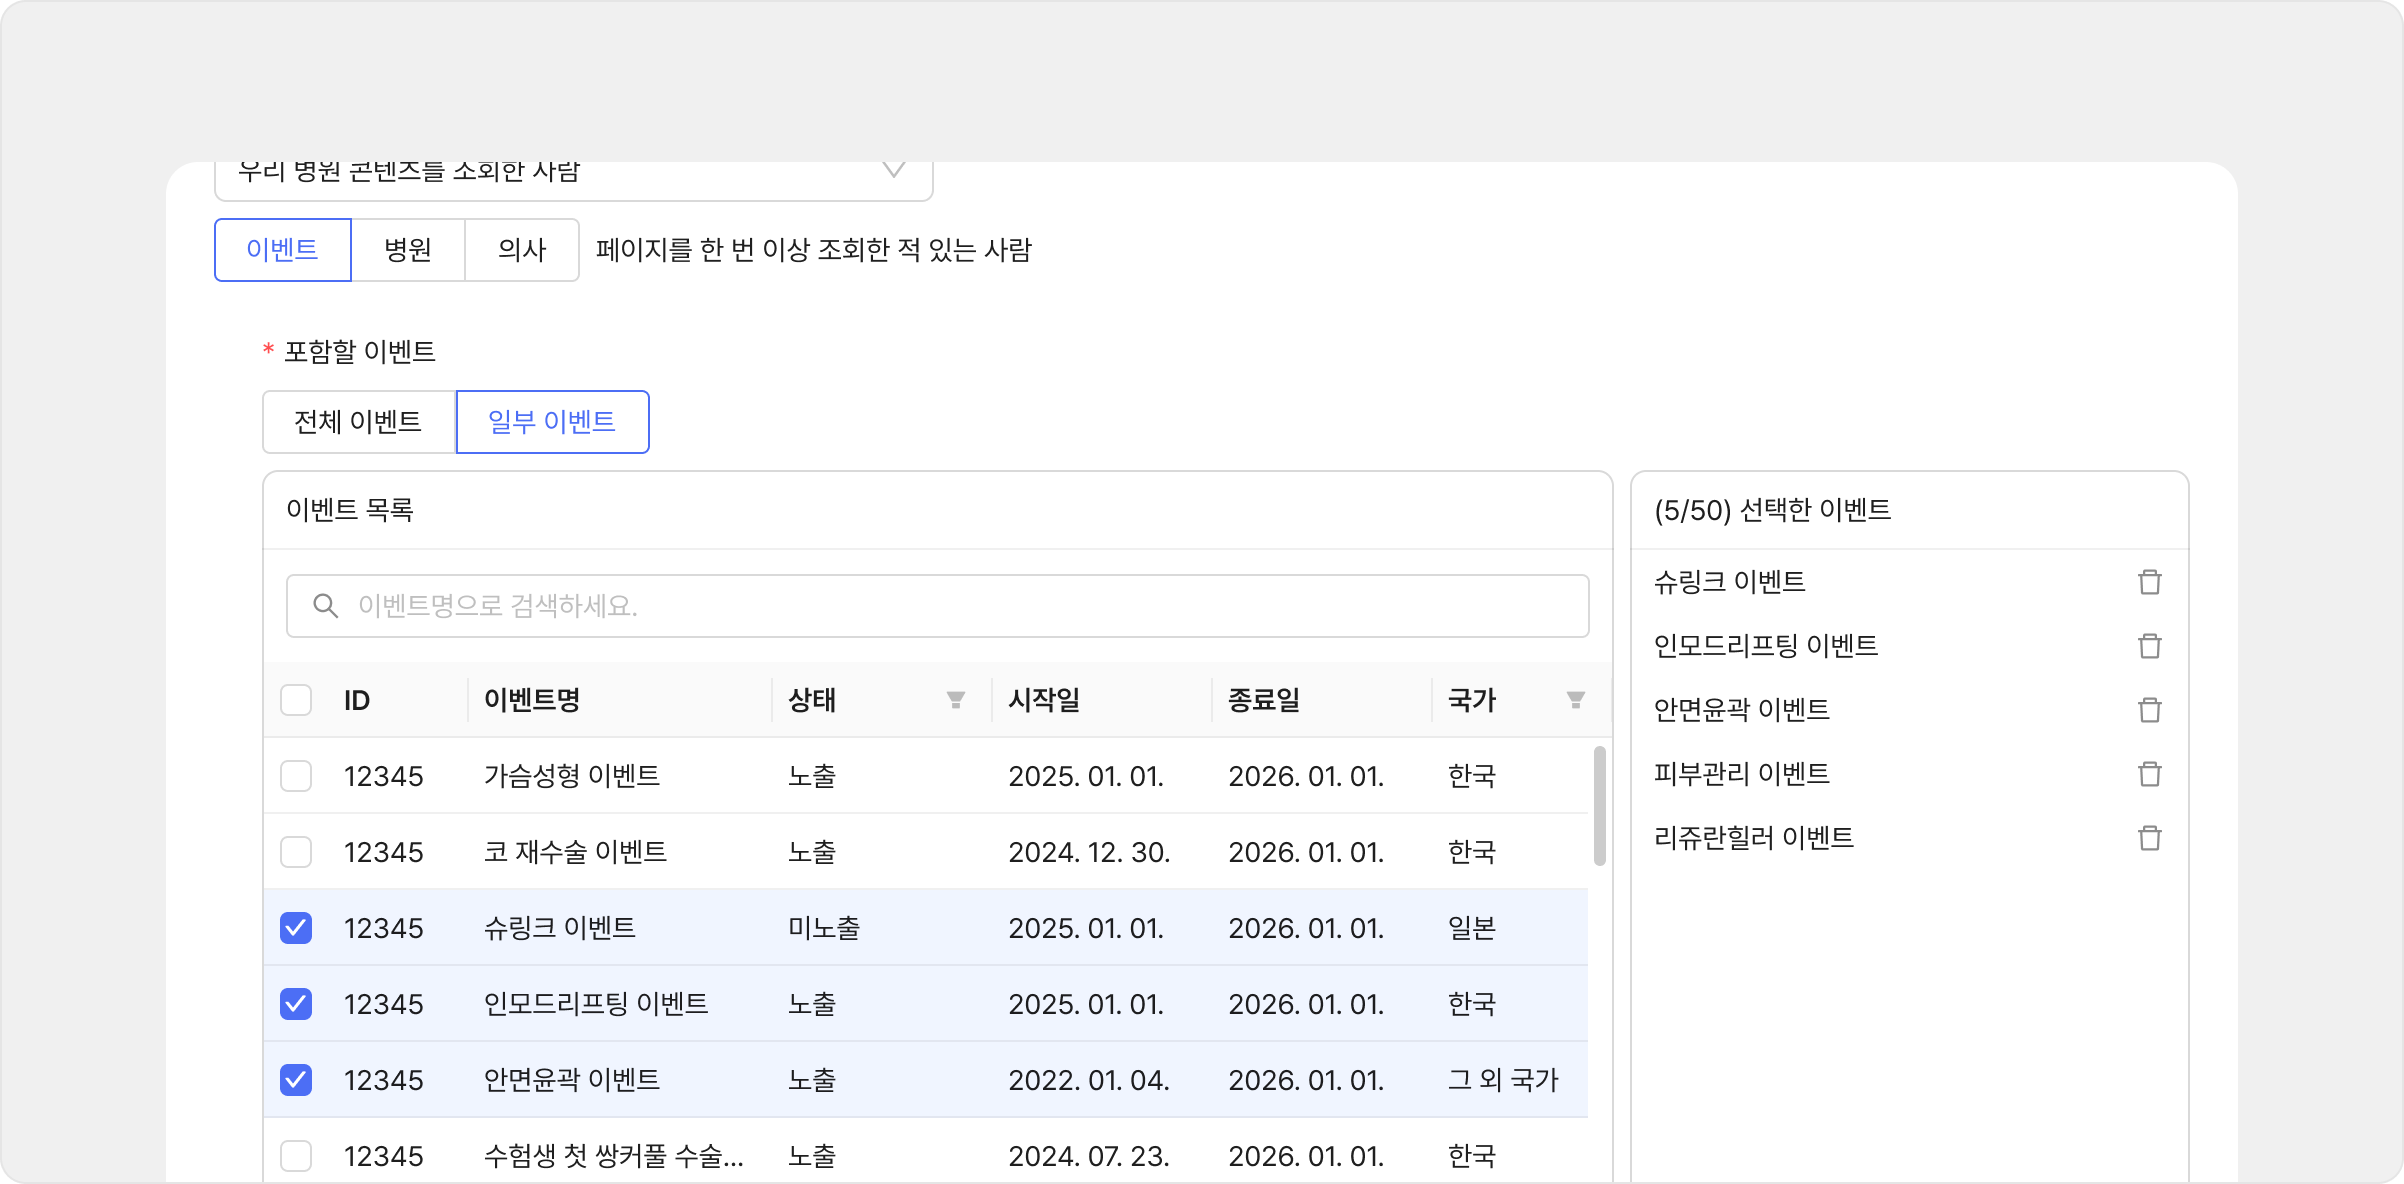The image size is (2404, 1184).
Task: Switch to the 병원 tab
Action: pyautogui.click(x=408, y=250)
